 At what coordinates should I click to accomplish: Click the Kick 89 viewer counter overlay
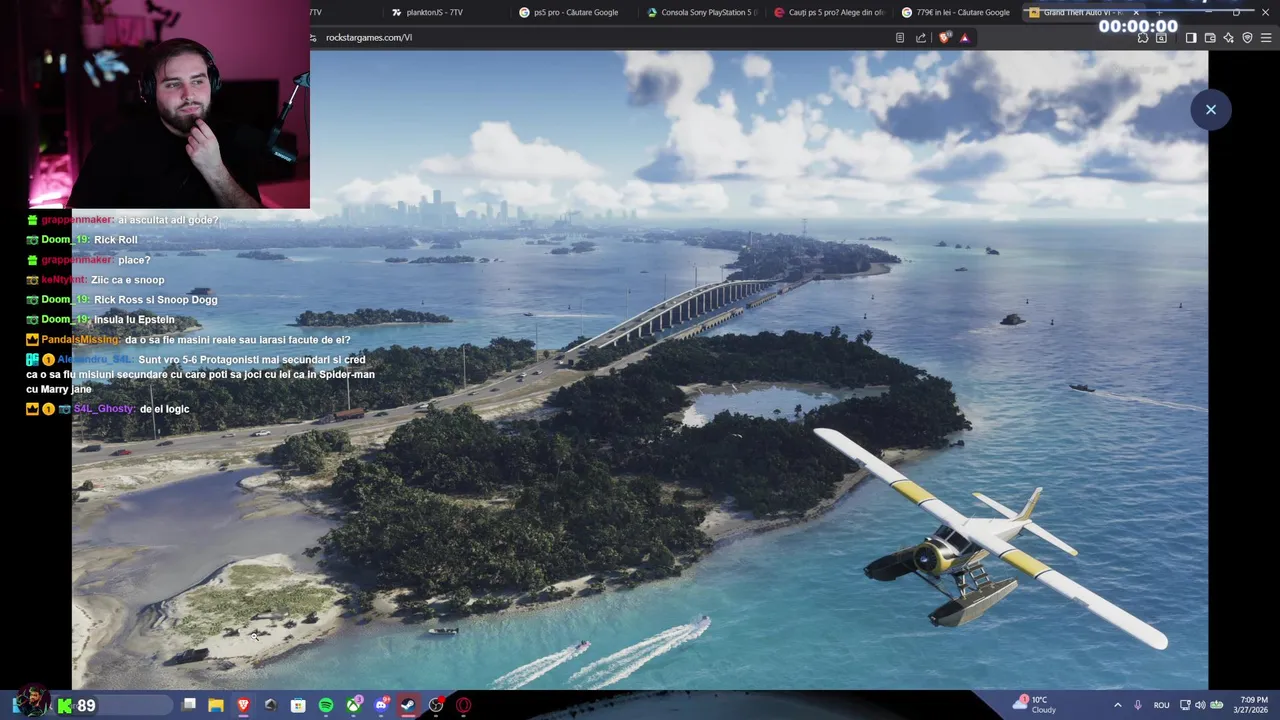75,706
